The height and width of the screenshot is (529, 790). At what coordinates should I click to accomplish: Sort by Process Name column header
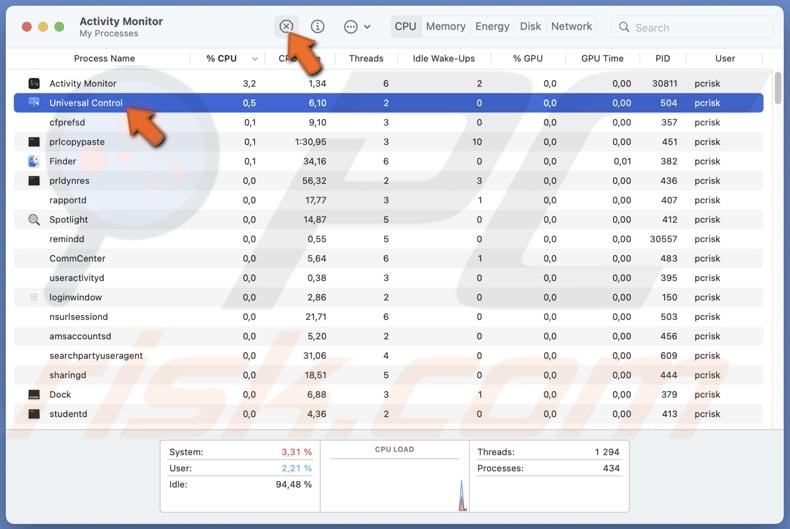104,58
